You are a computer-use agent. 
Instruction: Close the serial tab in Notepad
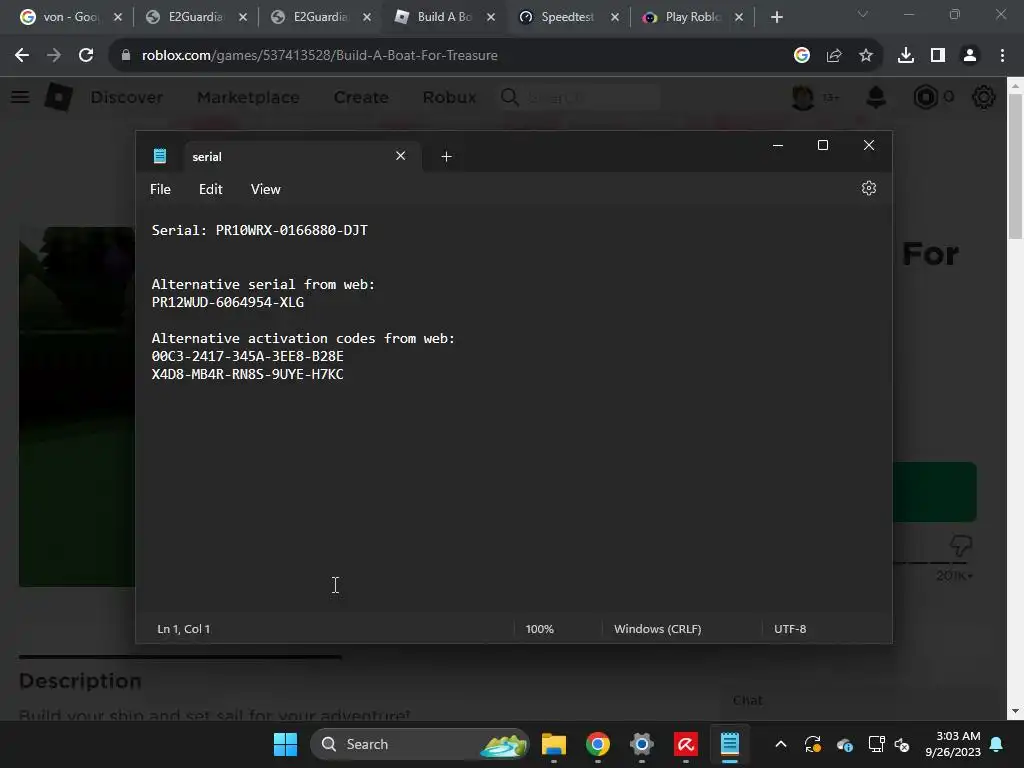400,155
